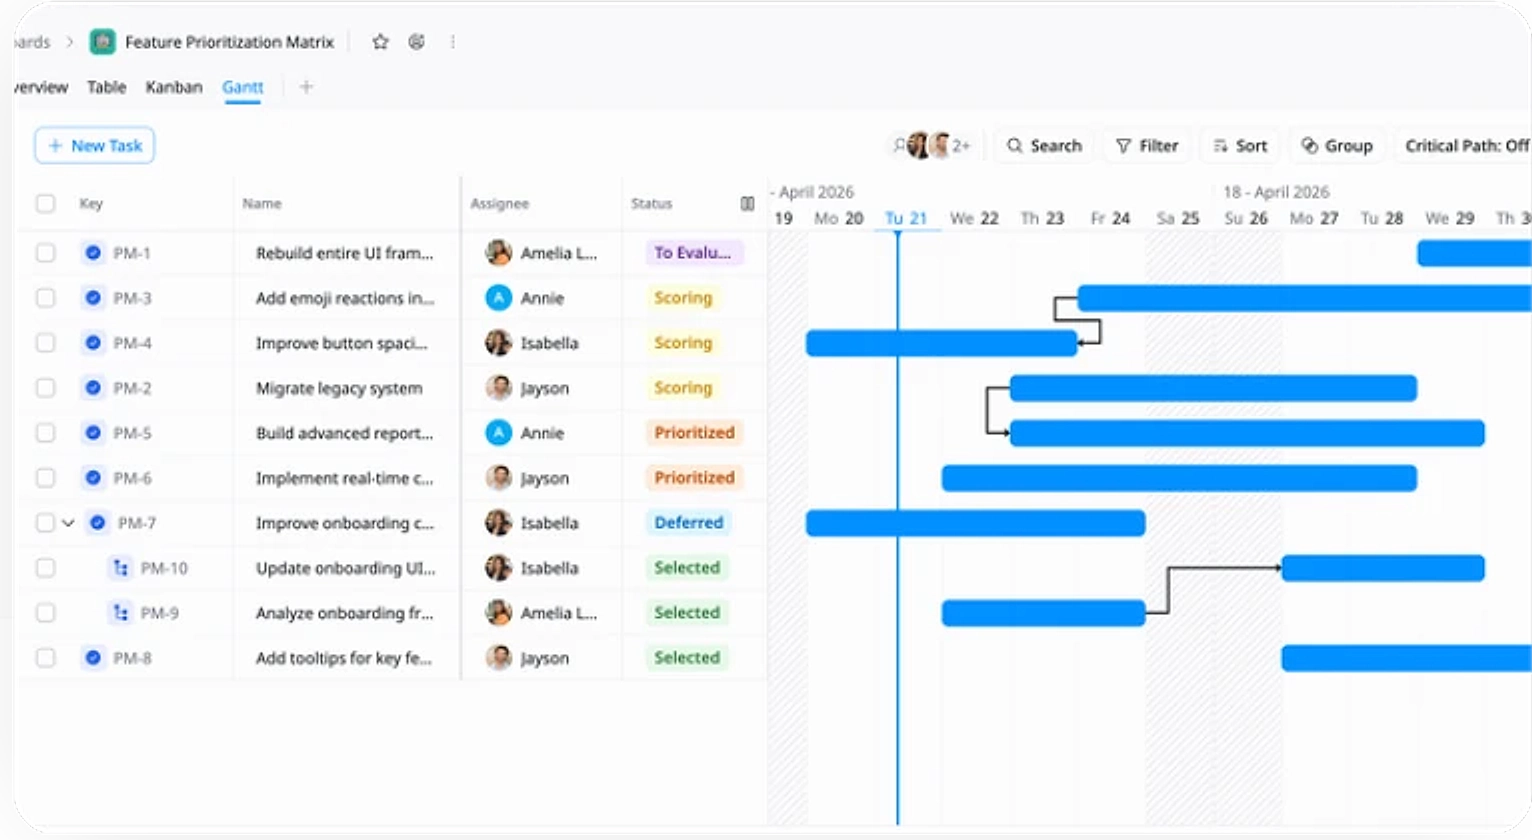The image size is (1532, 840).
Task: Toggle the Critical Path setting
Action: pyautogui.click(x=1464, y=146)
